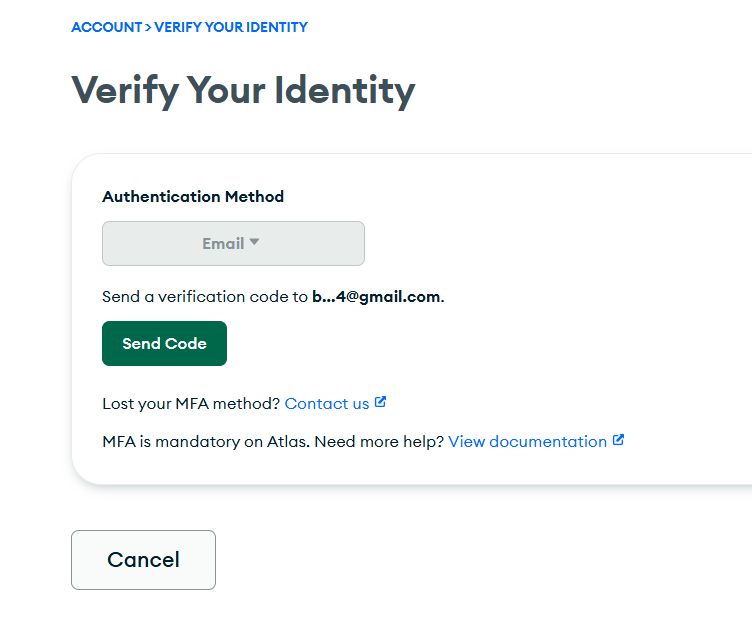Viewport: 752px width, 637px height.
Task: Click the breadcrumb separator arrow
Action: click(x=148, y=27)
